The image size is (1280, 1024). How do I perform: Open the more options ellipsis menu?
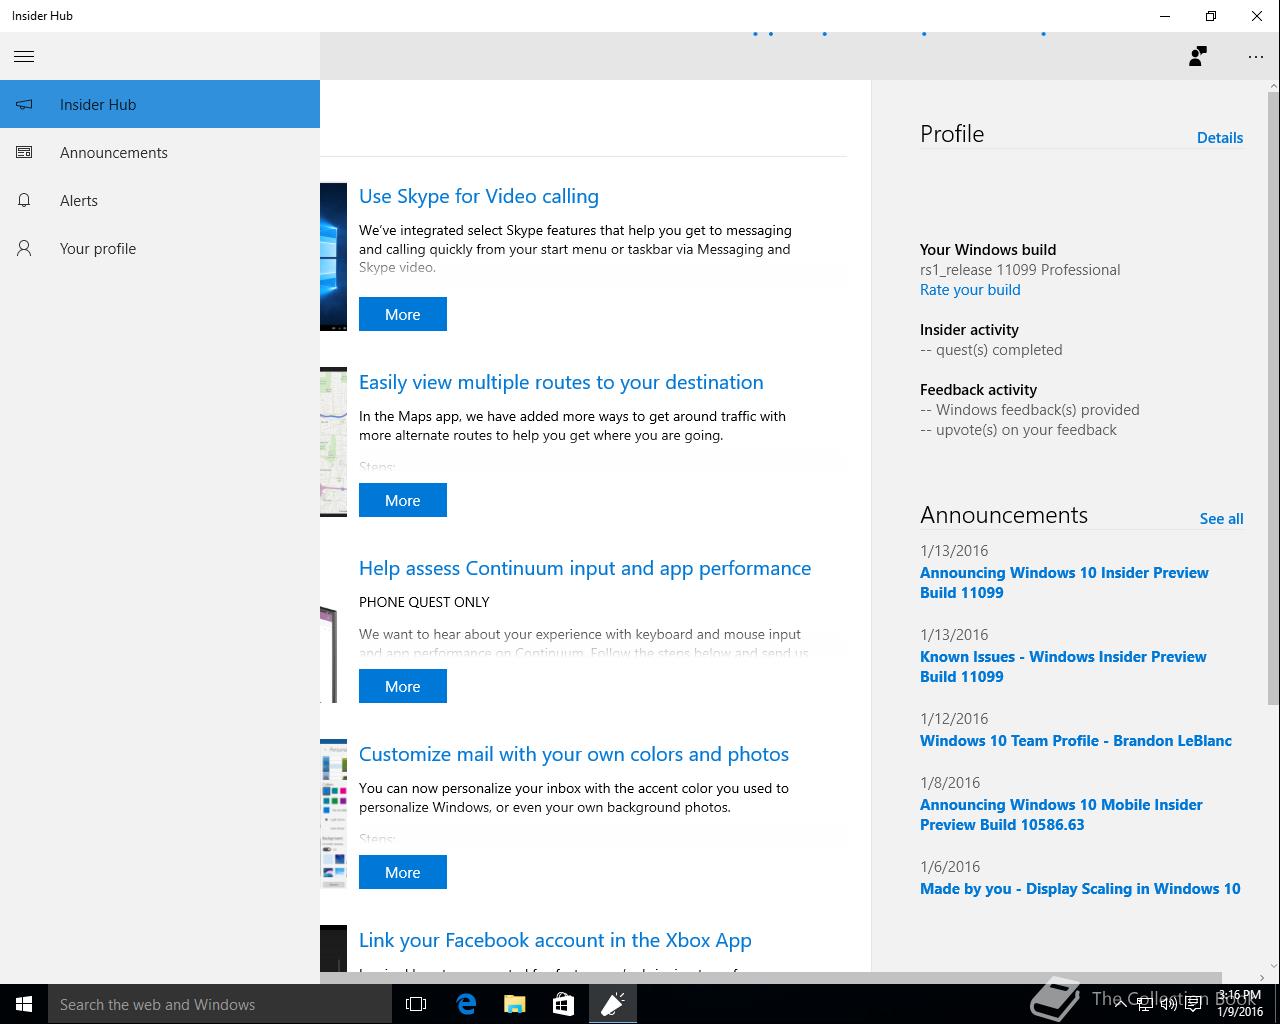coord(1256,57)
